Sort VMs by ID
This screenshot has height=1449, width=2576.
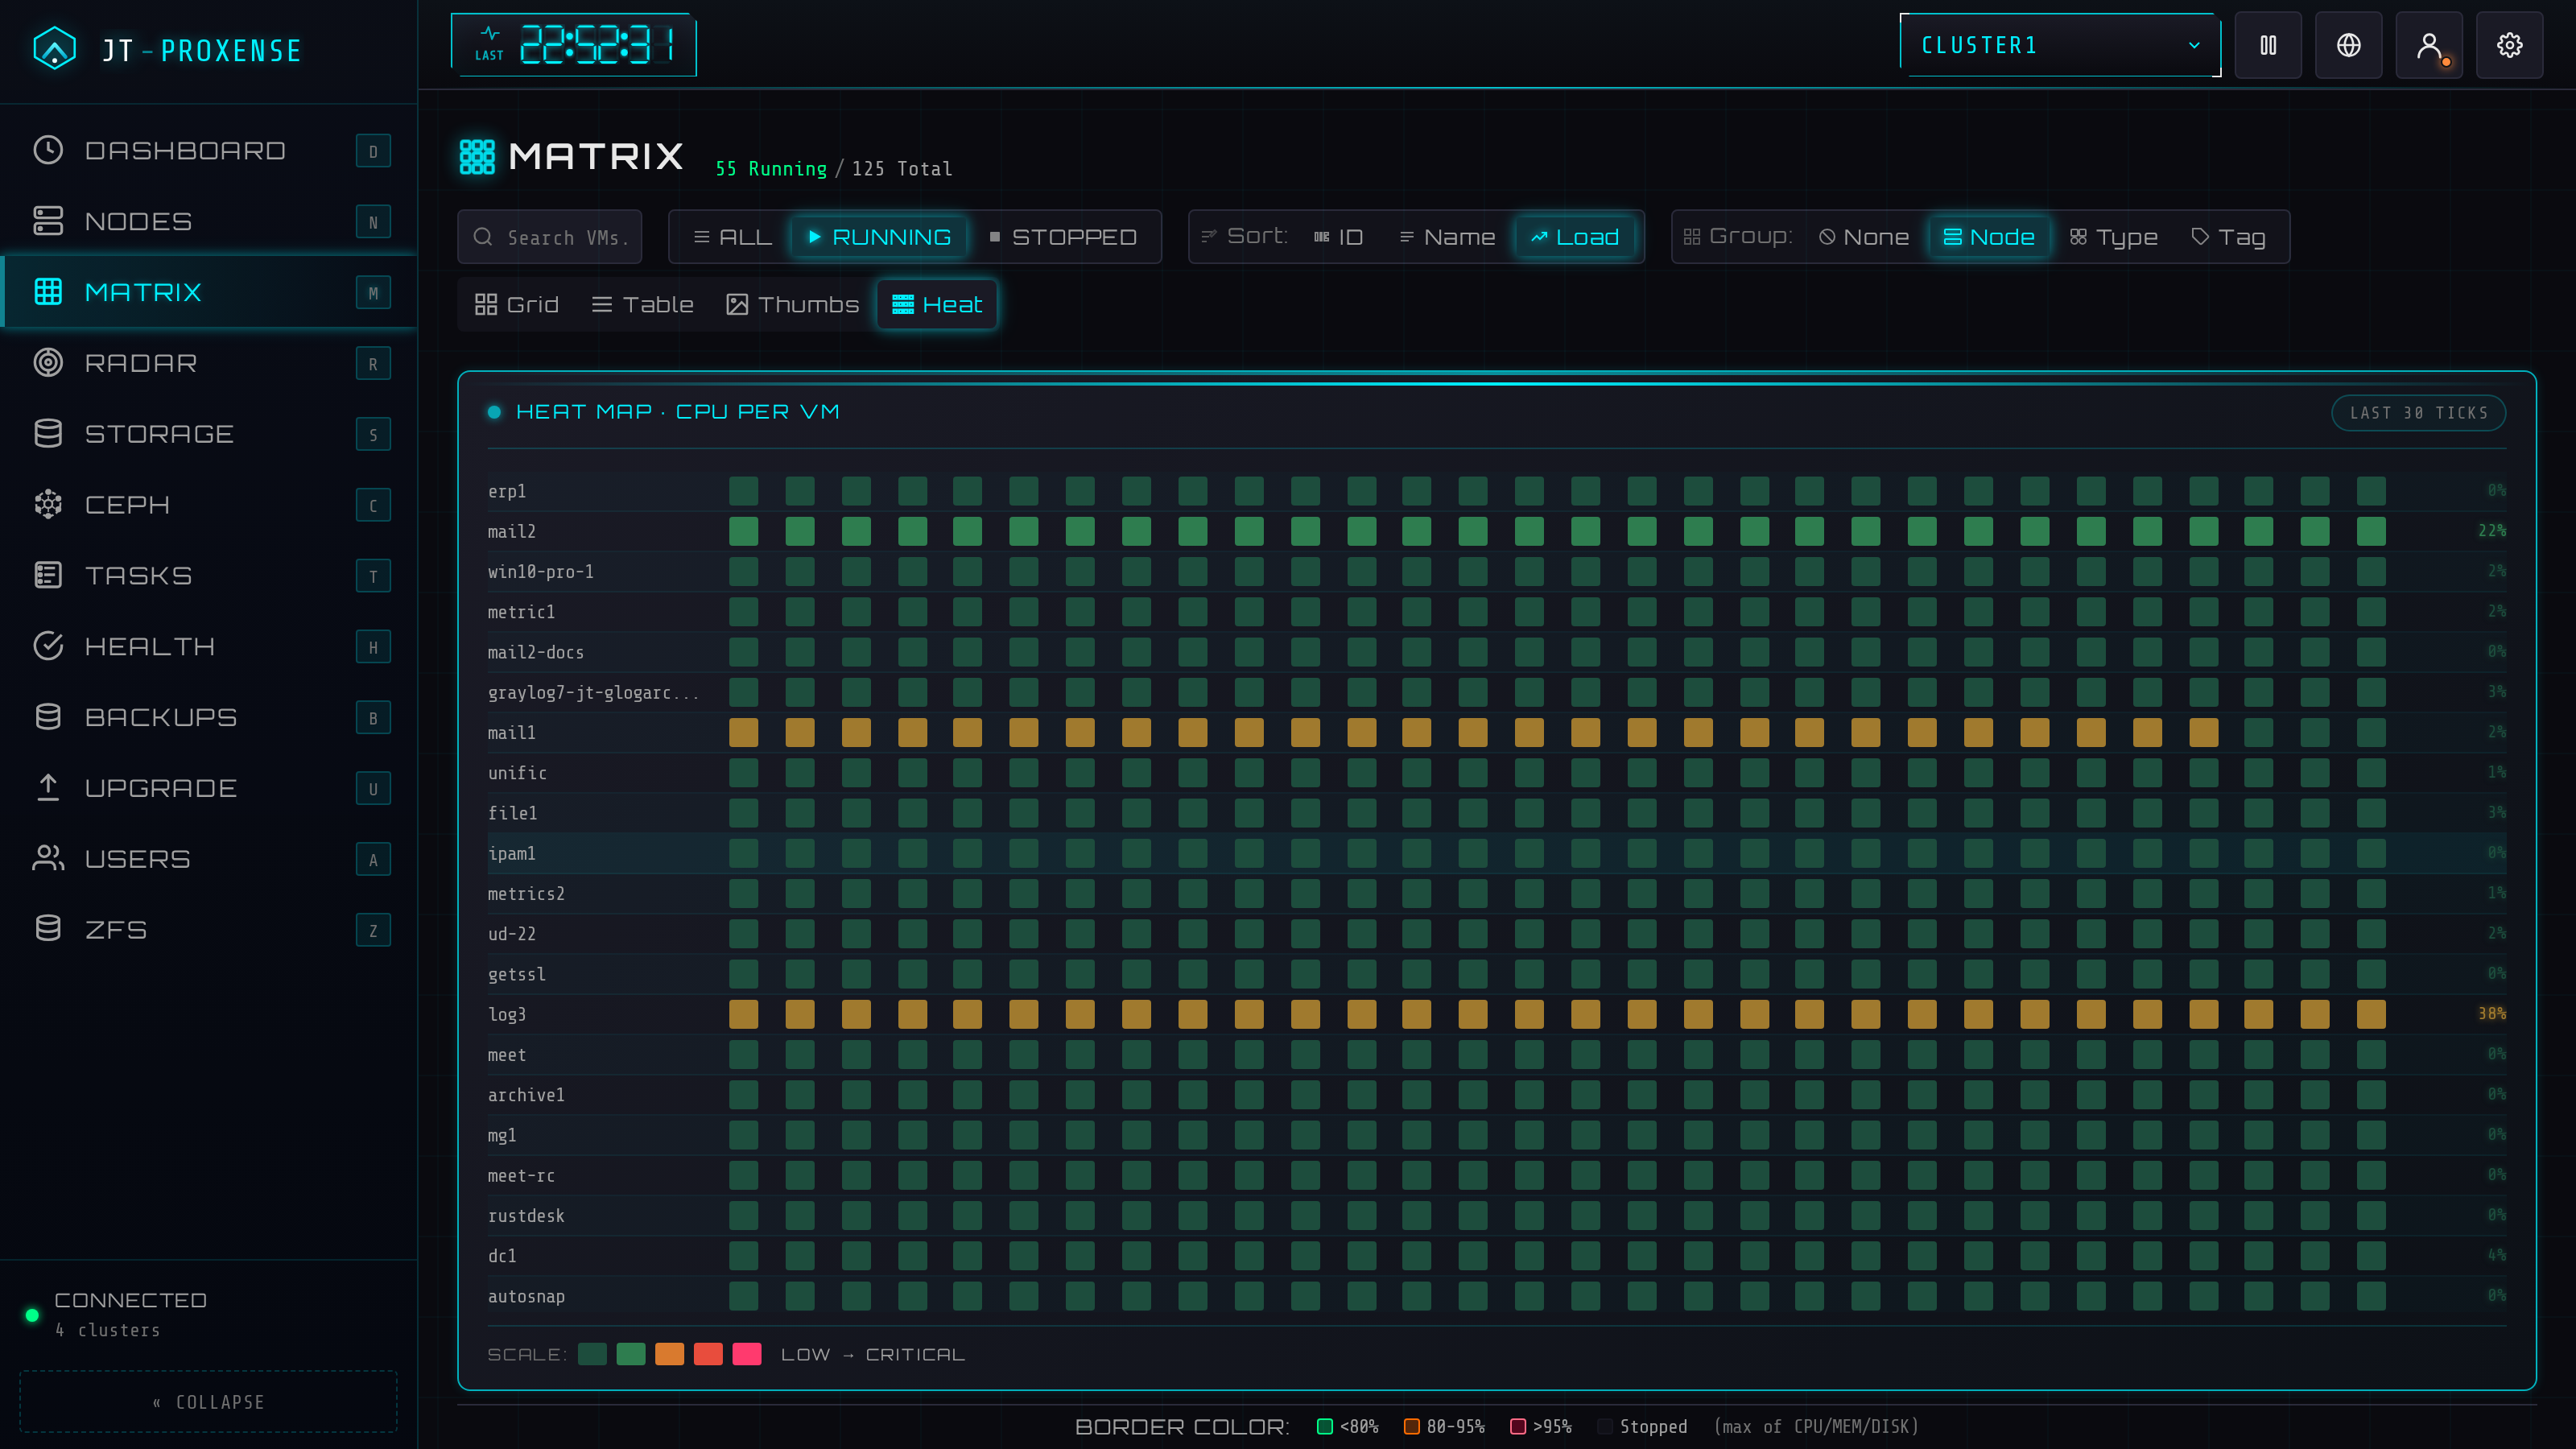pyautogui.click(x=1339, y=237)
